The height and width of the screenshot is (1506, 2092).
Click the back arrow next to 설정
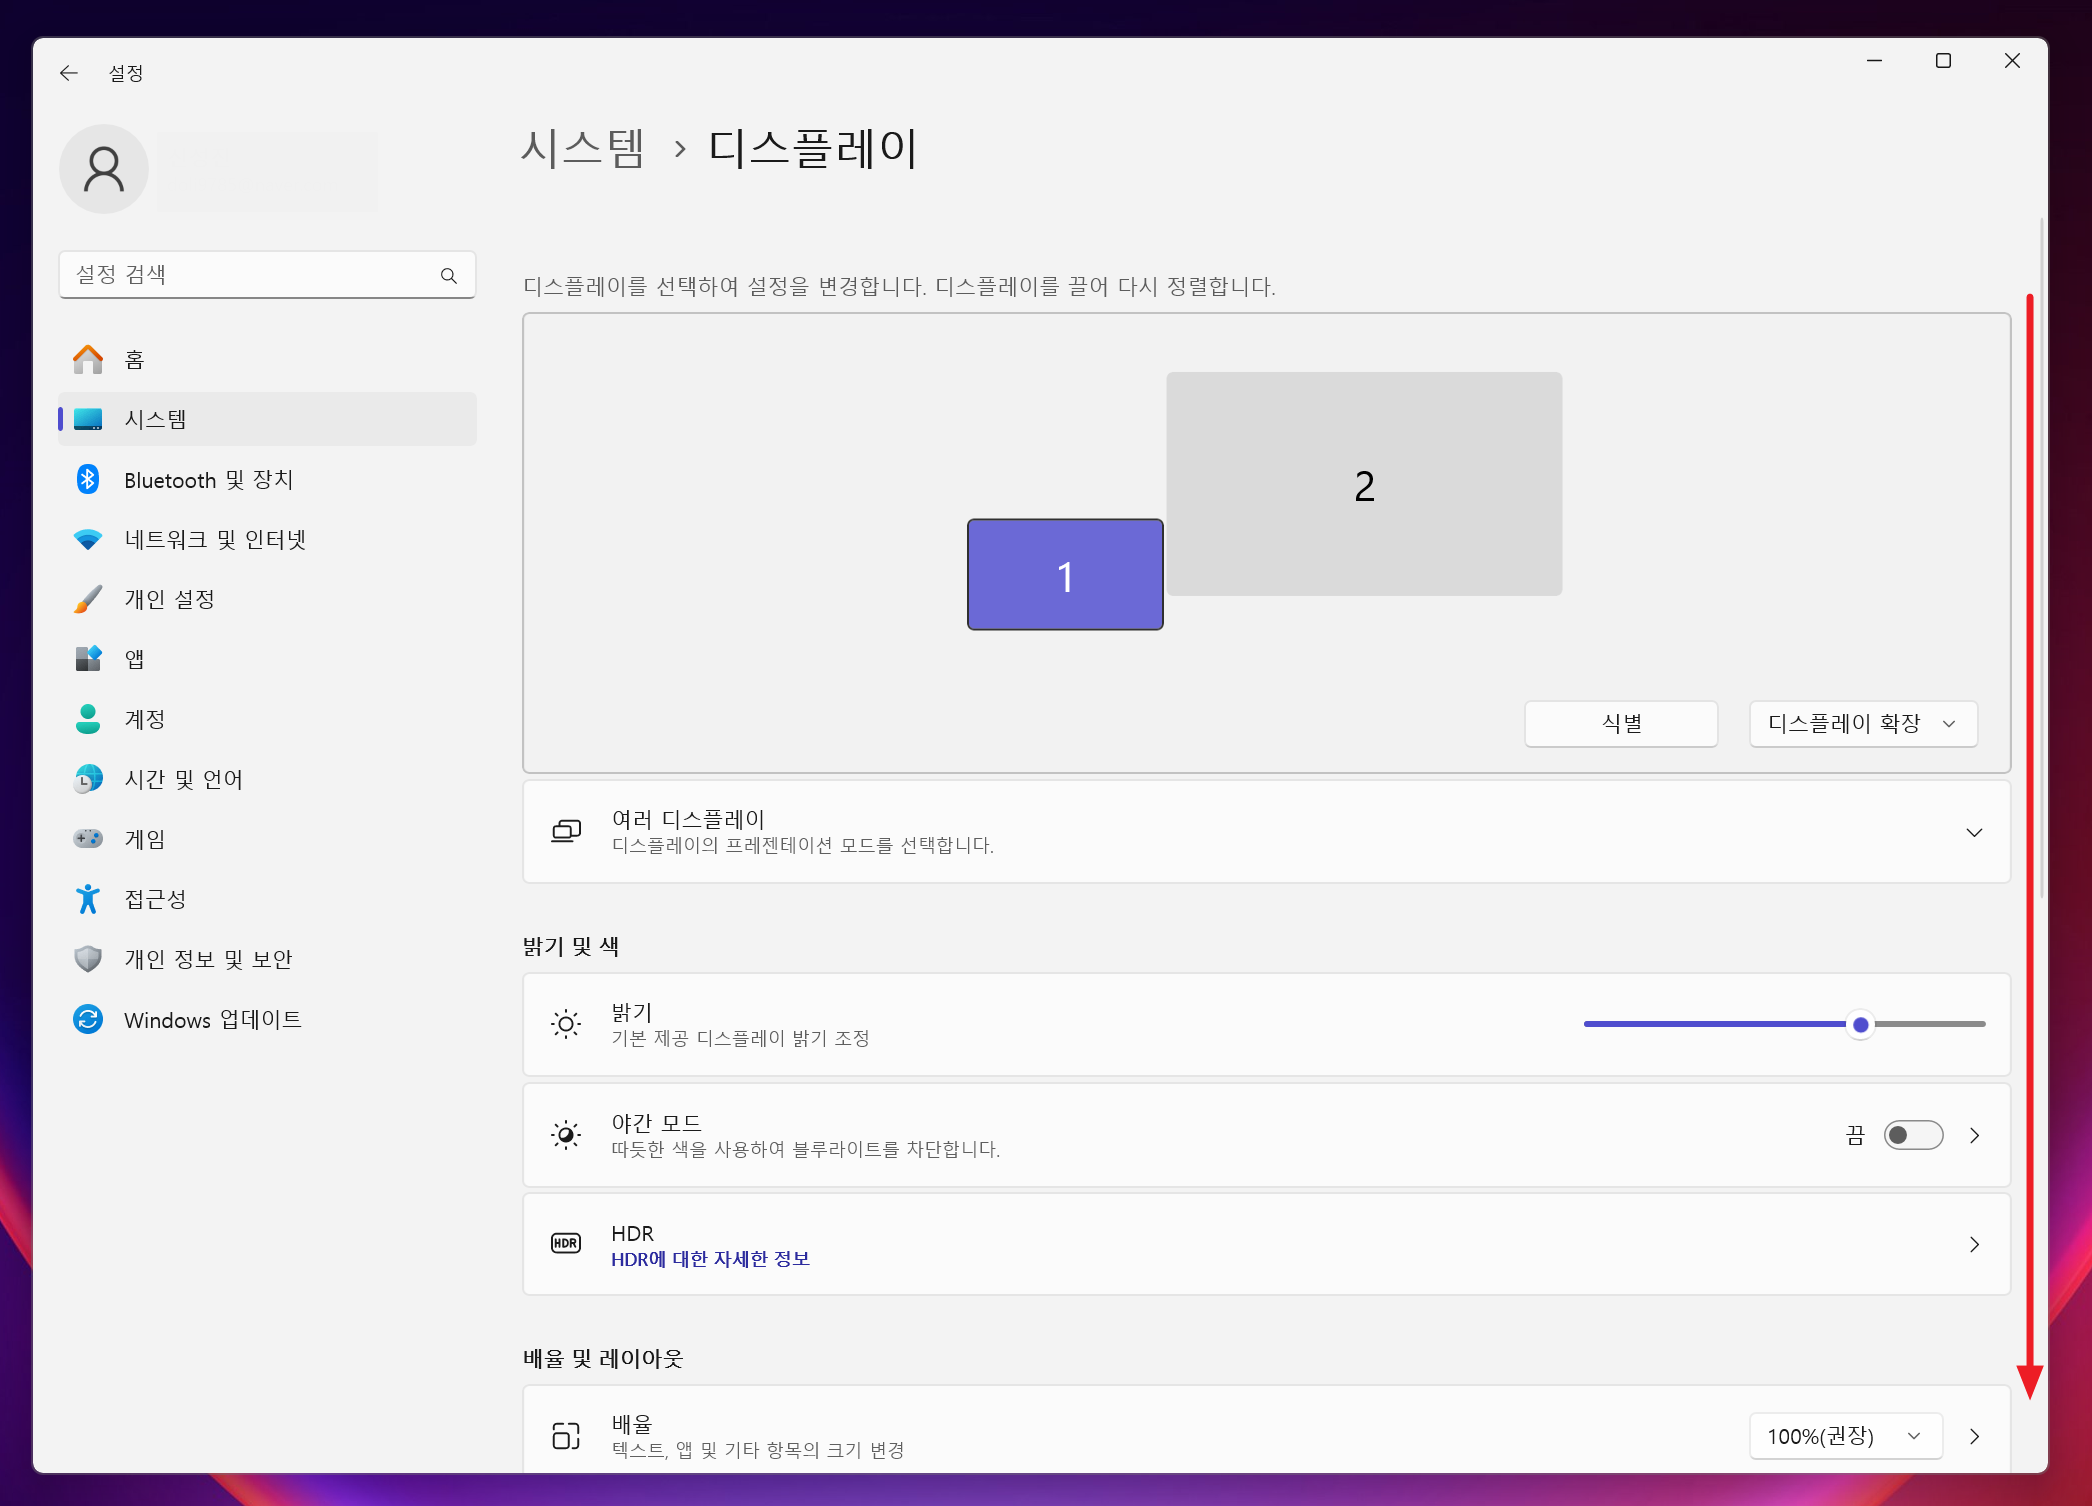click(x=68, y=73)
